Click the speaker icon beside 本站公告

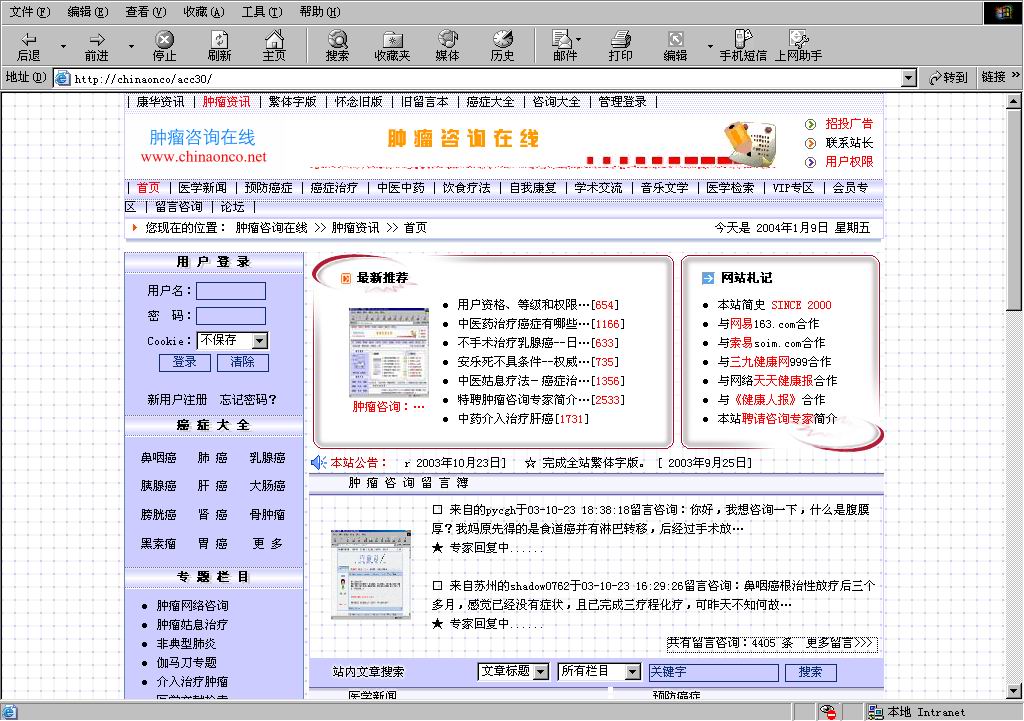click(x=318, y=463)
